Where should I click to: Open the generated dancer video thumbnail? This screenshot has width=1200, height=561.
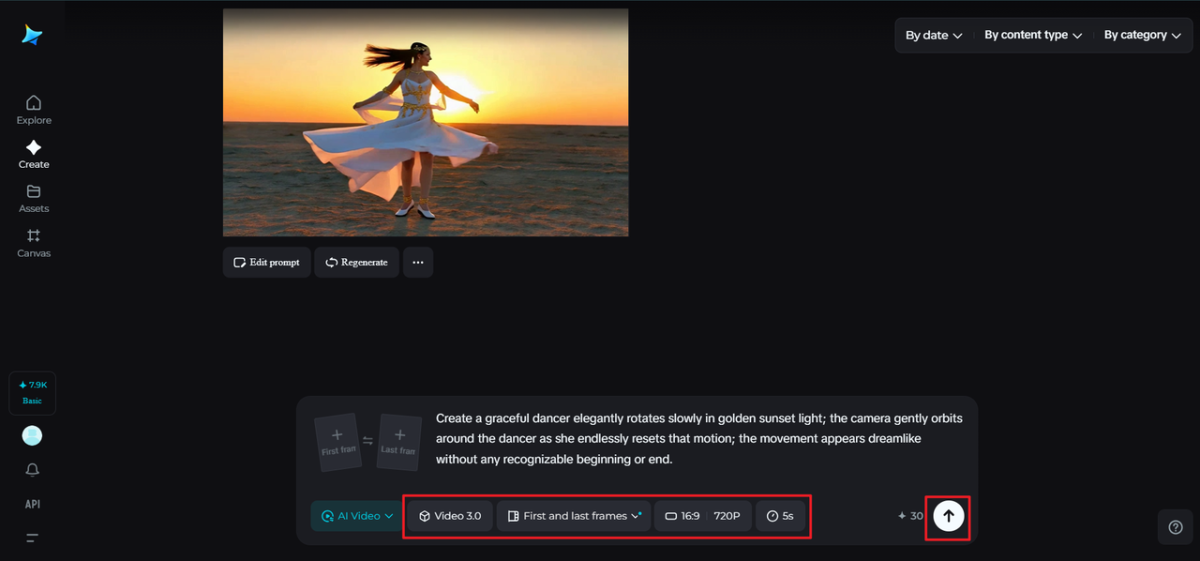(425, 122)
